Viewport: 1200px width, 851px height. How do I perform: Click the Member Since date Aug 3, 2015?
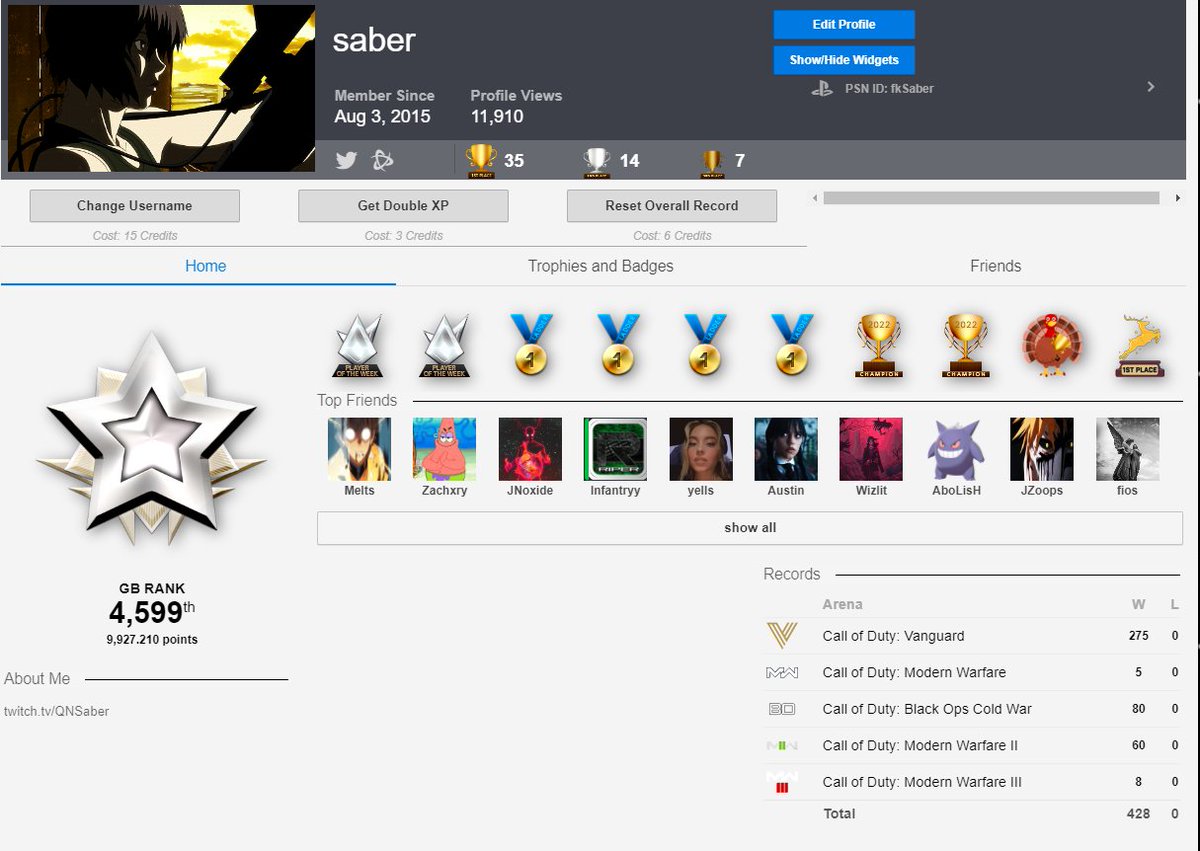(x=382, y=117)
